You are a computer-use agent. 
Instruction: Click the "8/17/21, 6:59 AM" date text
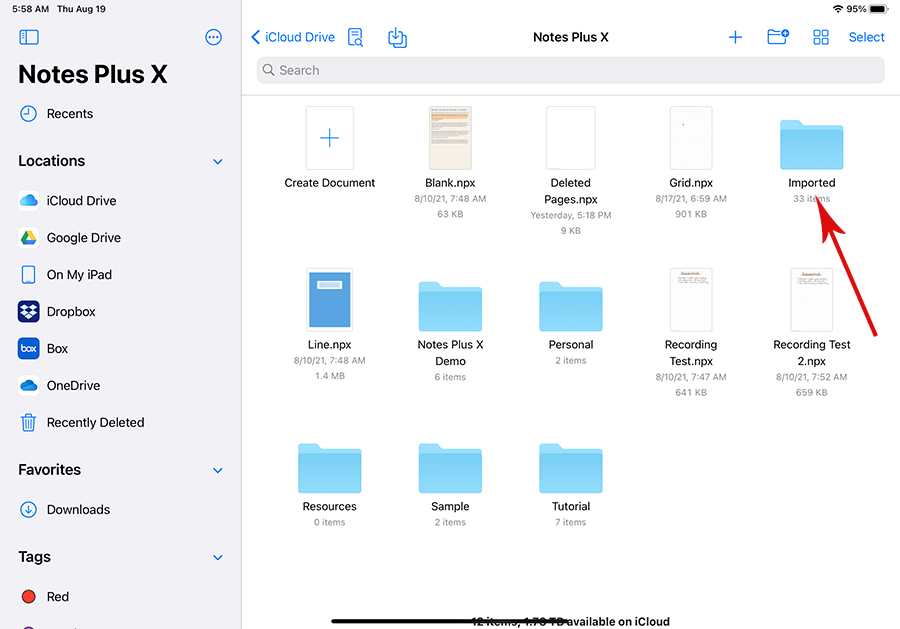point(691,199)
